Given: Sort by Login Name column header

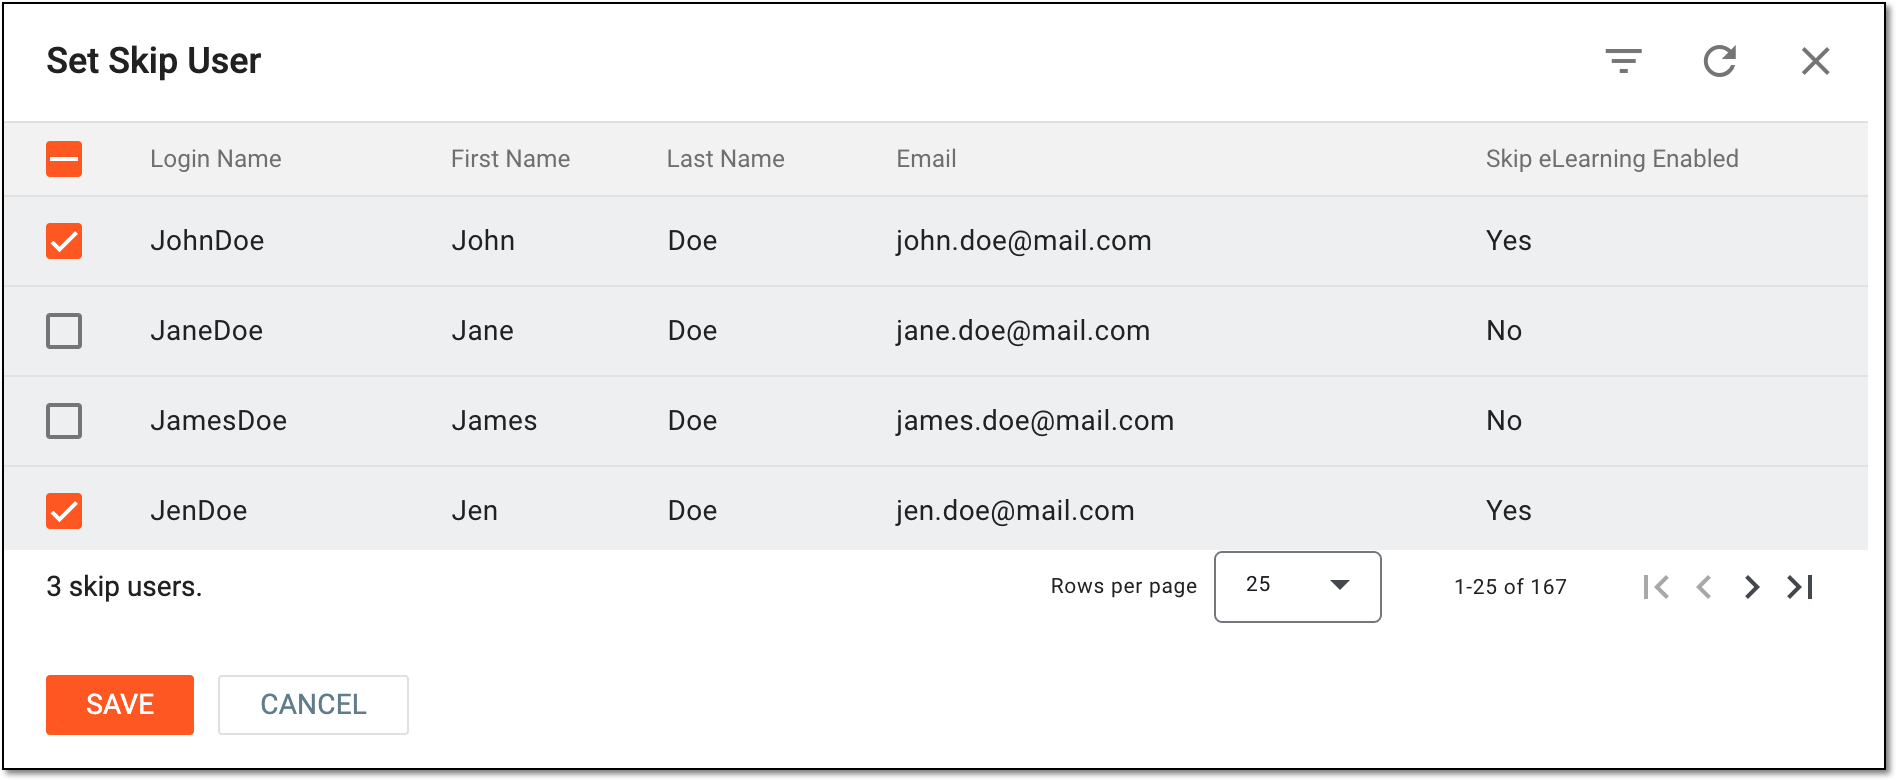Looking at the screenshot, I should click(216, 159).
